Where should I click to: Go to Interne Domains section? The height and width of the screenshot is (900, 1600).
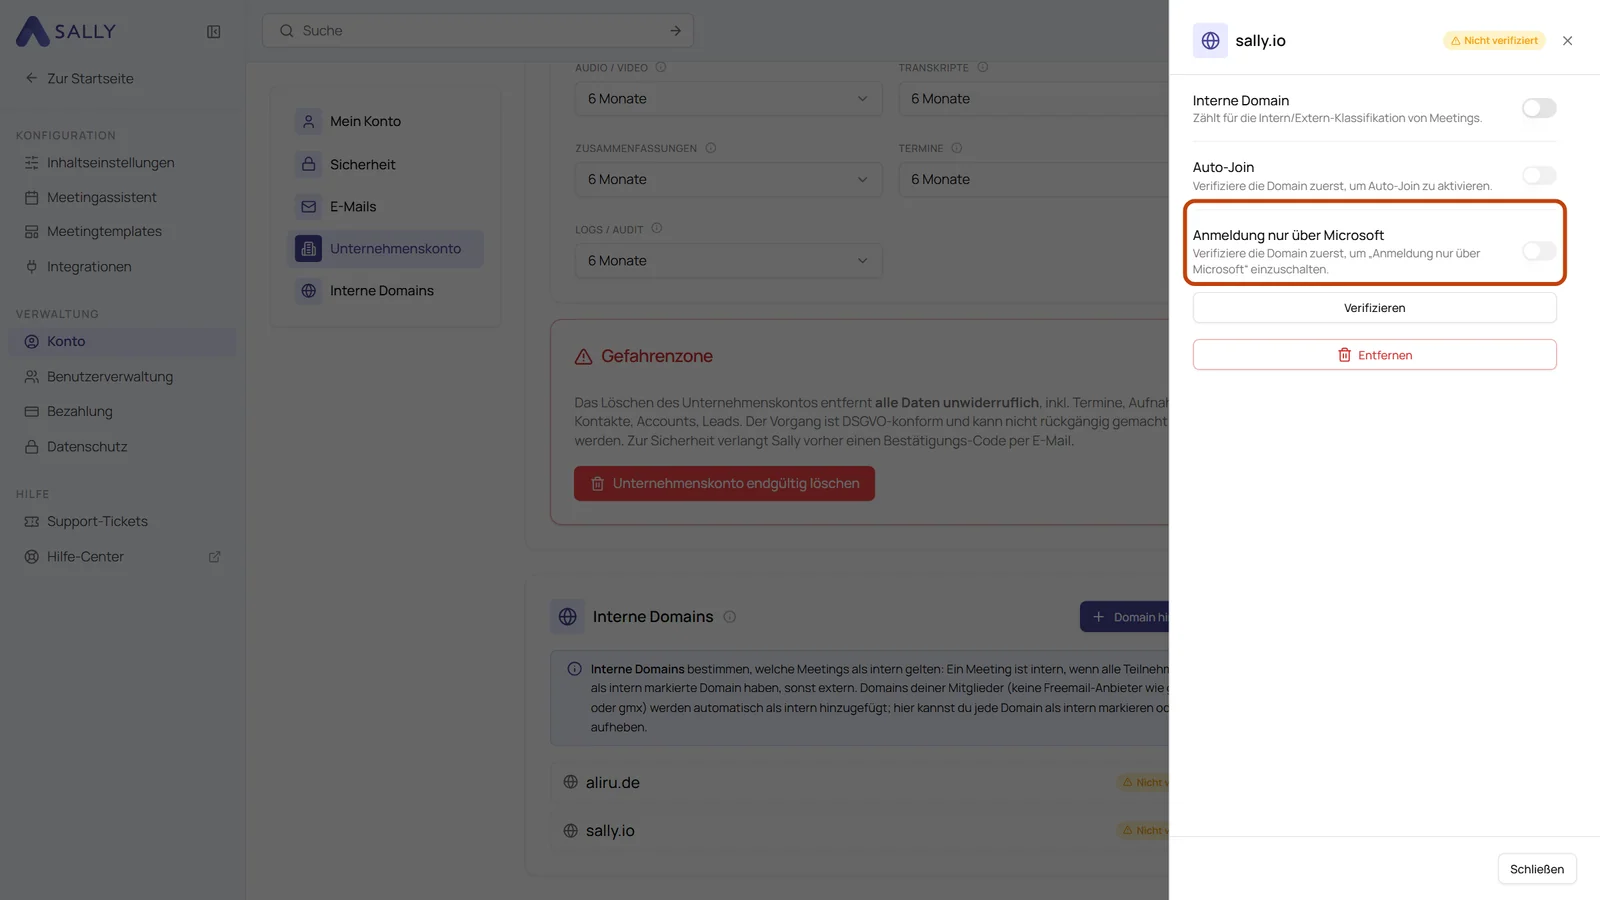click(386, 291)
